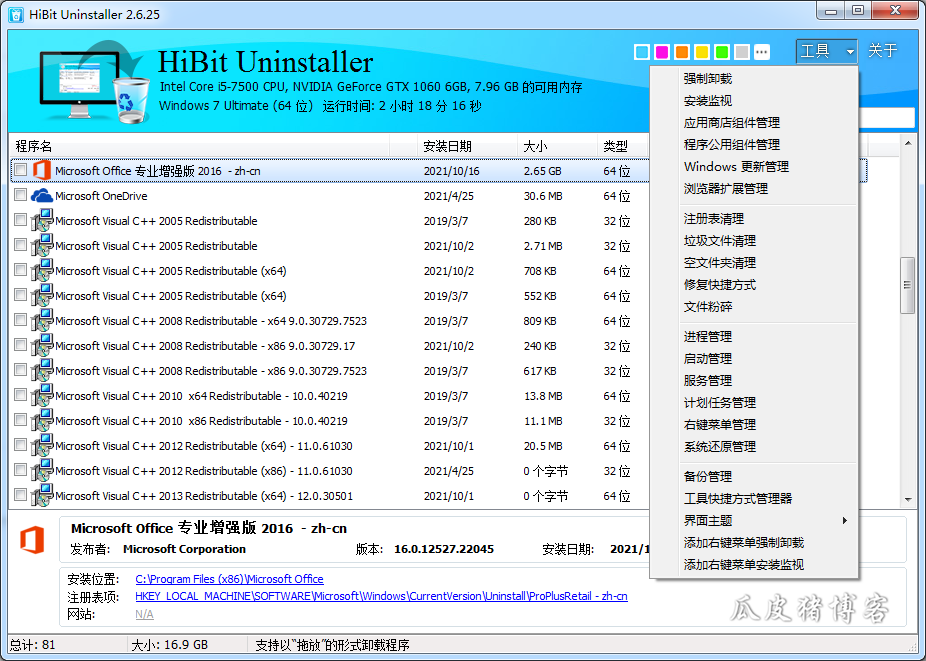The image size is (926, 661).
Task: Select 安装监视 menu entry
Action: (x=754, y=101)
